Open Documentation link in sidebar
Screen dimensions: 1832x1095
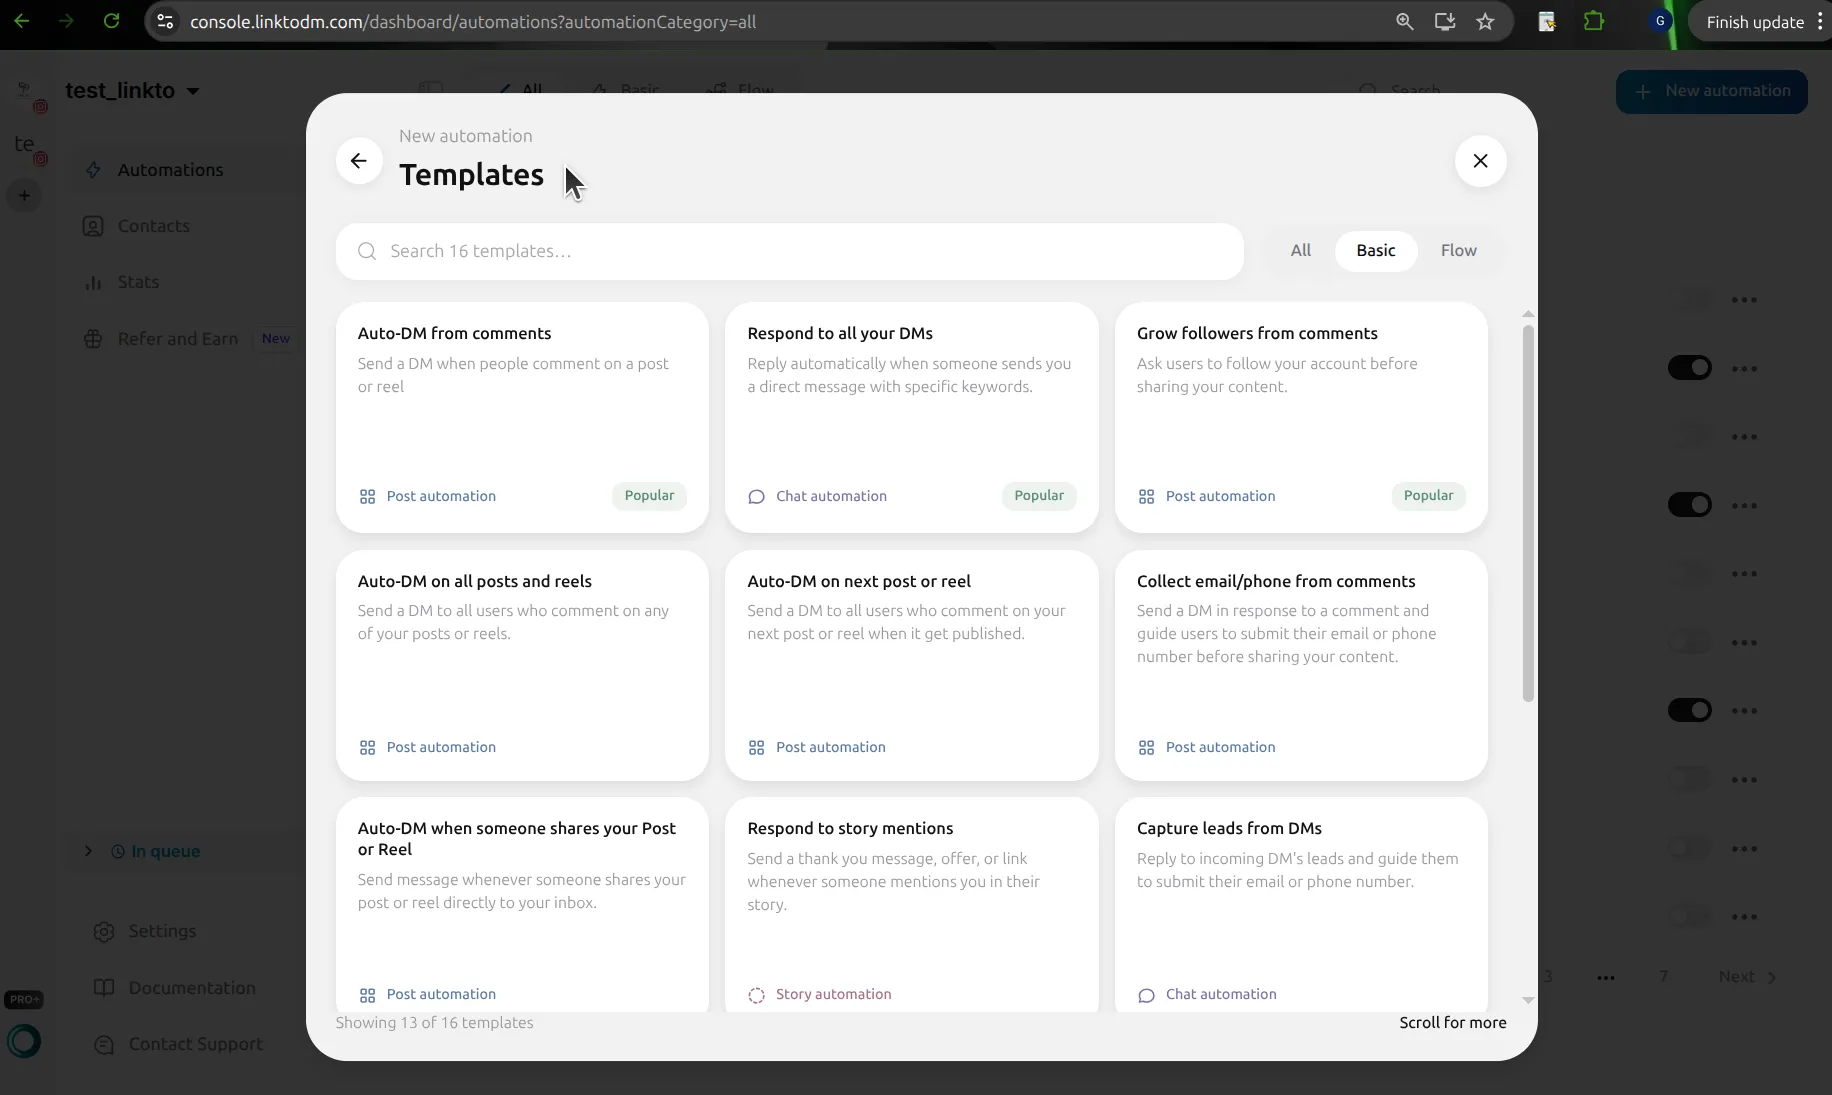point(192,988)
